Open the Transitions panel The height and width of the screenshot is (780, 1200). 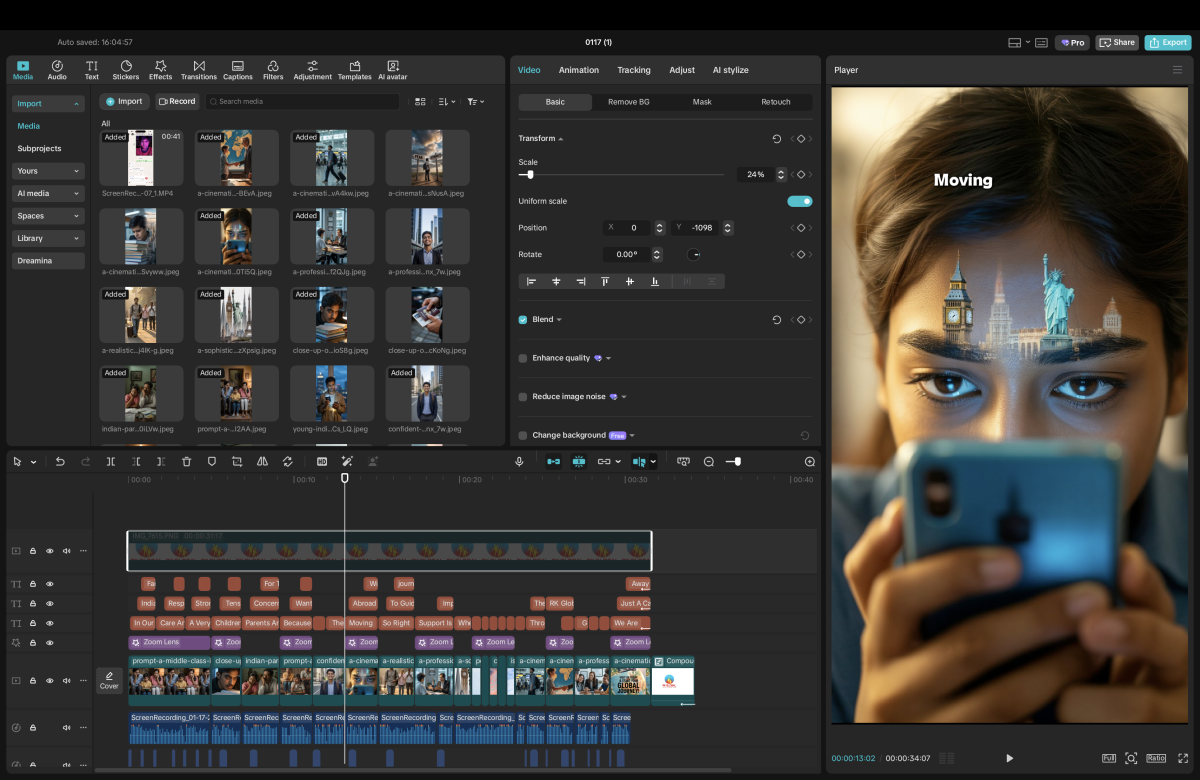tap(199, 70)
